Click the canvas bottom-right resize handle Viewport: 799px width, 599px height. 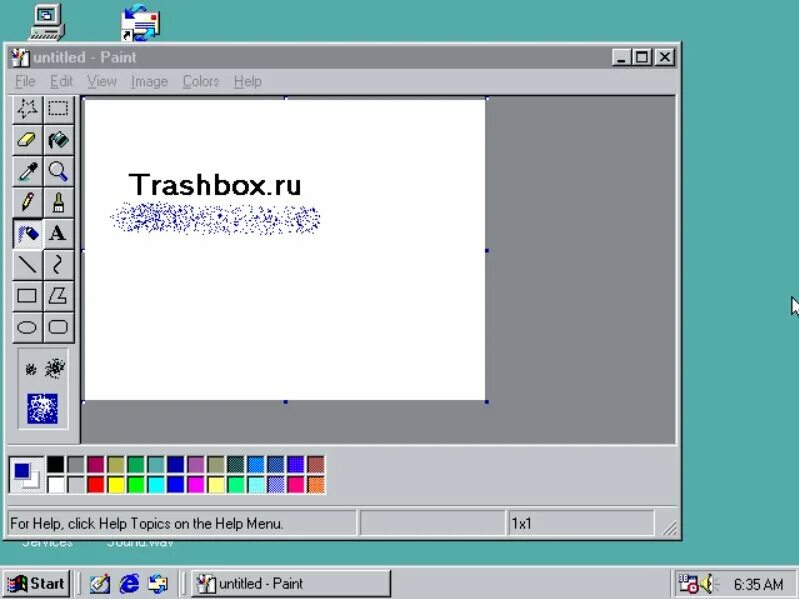pyautogui.click(x=487, y=402)
